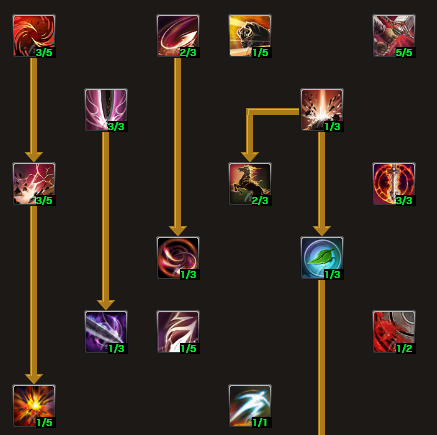Select the fiery explosion skill icon 1/5
437x435 pixels.
pyautogui.click(x=34, y=406)
